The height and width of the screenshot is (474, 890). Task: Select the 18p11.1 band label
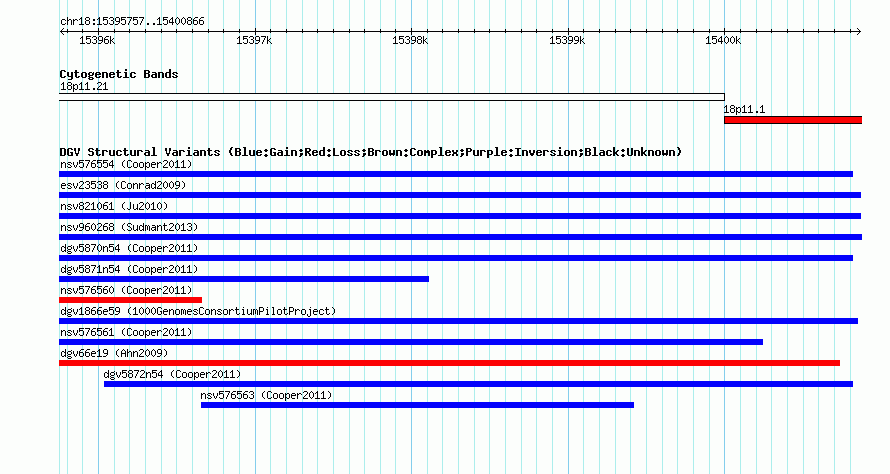pos(744,110)
